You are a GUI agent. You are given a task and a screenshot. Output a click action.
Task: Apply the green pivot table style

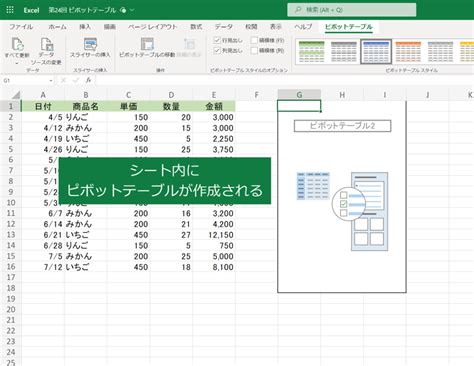pyautogui.click(x=311, y=52)
